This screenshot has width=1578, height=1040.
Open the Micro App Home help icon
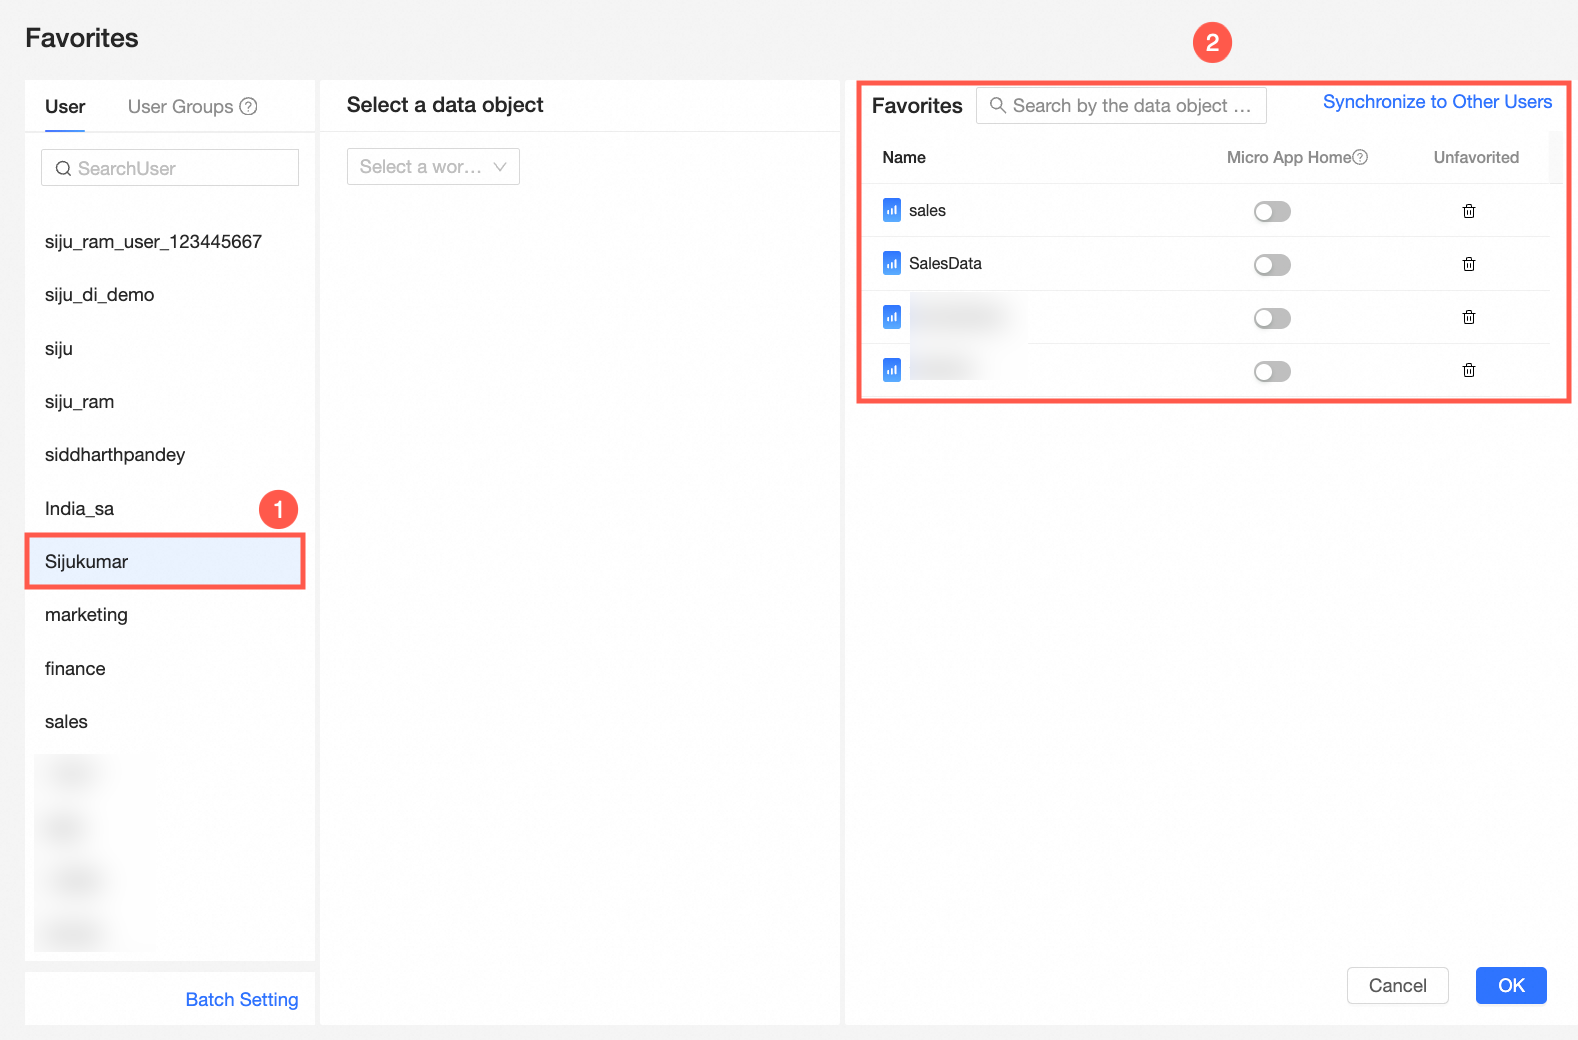(x=1360, y=157)
